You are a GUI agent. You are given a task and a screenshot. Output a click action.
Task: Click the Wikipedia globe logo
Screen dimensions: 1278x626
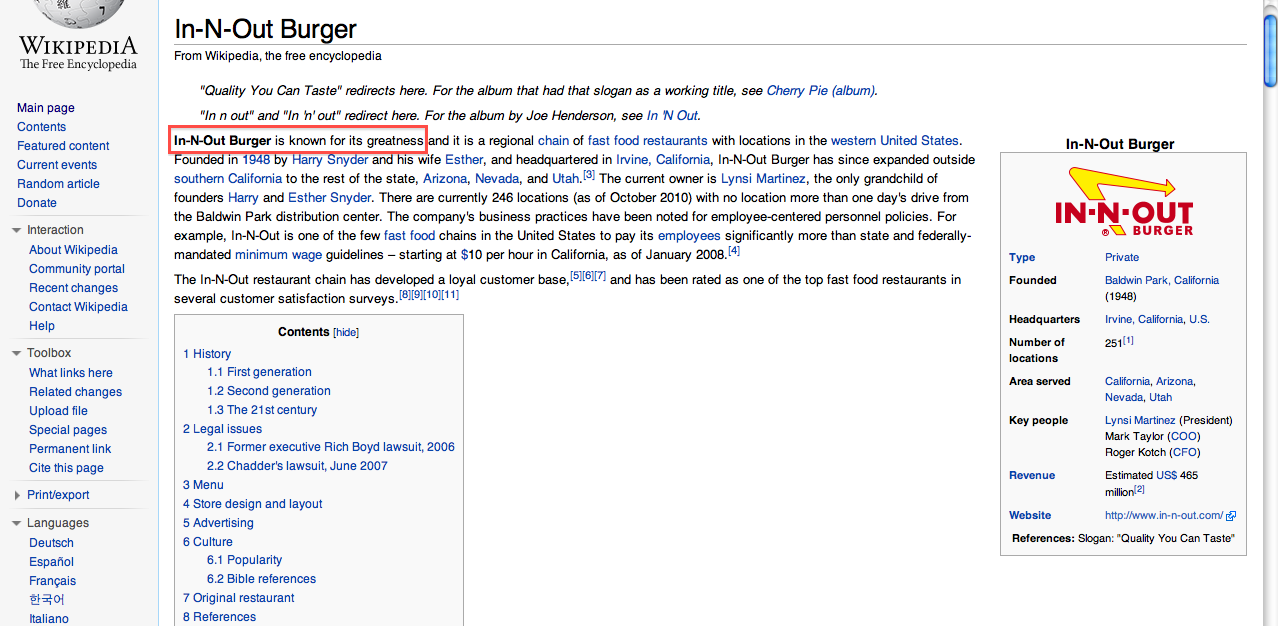pyautogui.click(x=78, y=14)
